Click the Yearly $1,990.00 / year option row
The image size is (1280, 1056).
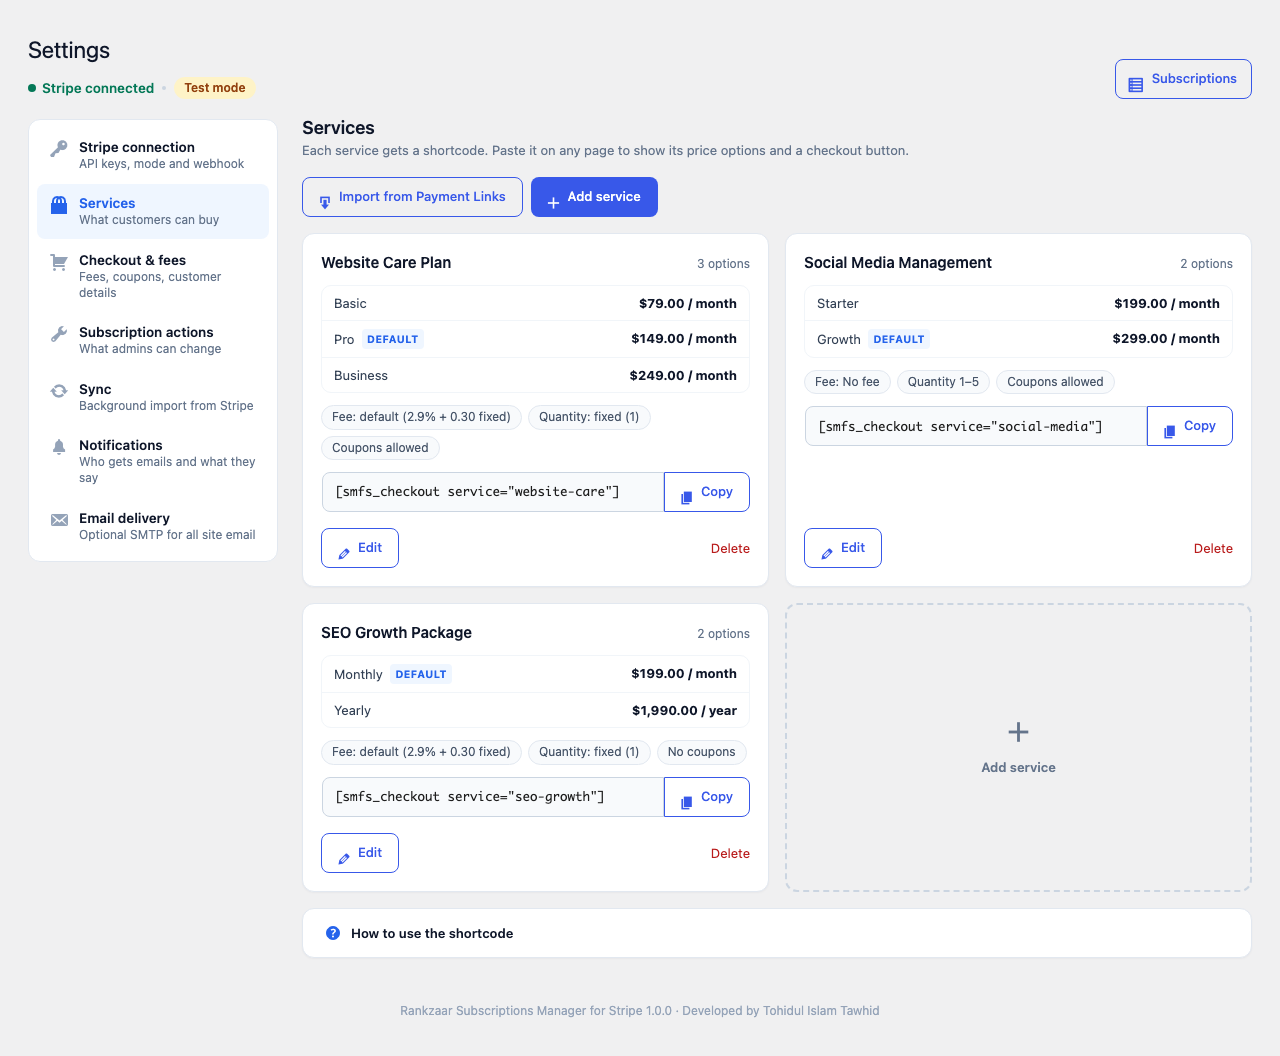[535, 711]
